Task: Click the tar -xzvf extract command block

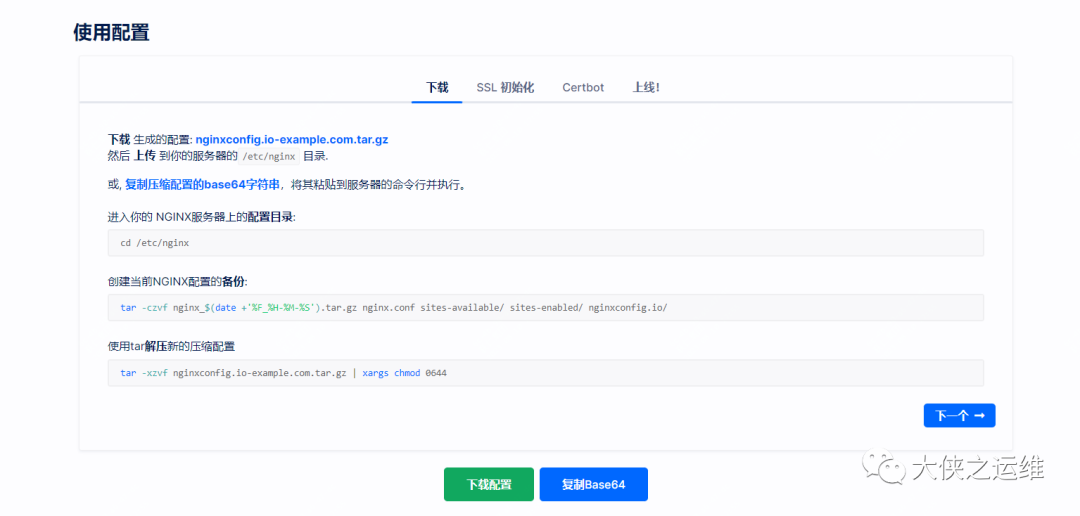Action: coord(546,373)
